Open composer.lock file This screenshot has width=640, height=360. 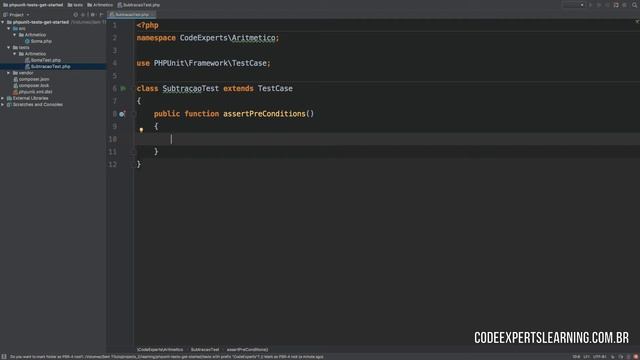coord(34,85)
